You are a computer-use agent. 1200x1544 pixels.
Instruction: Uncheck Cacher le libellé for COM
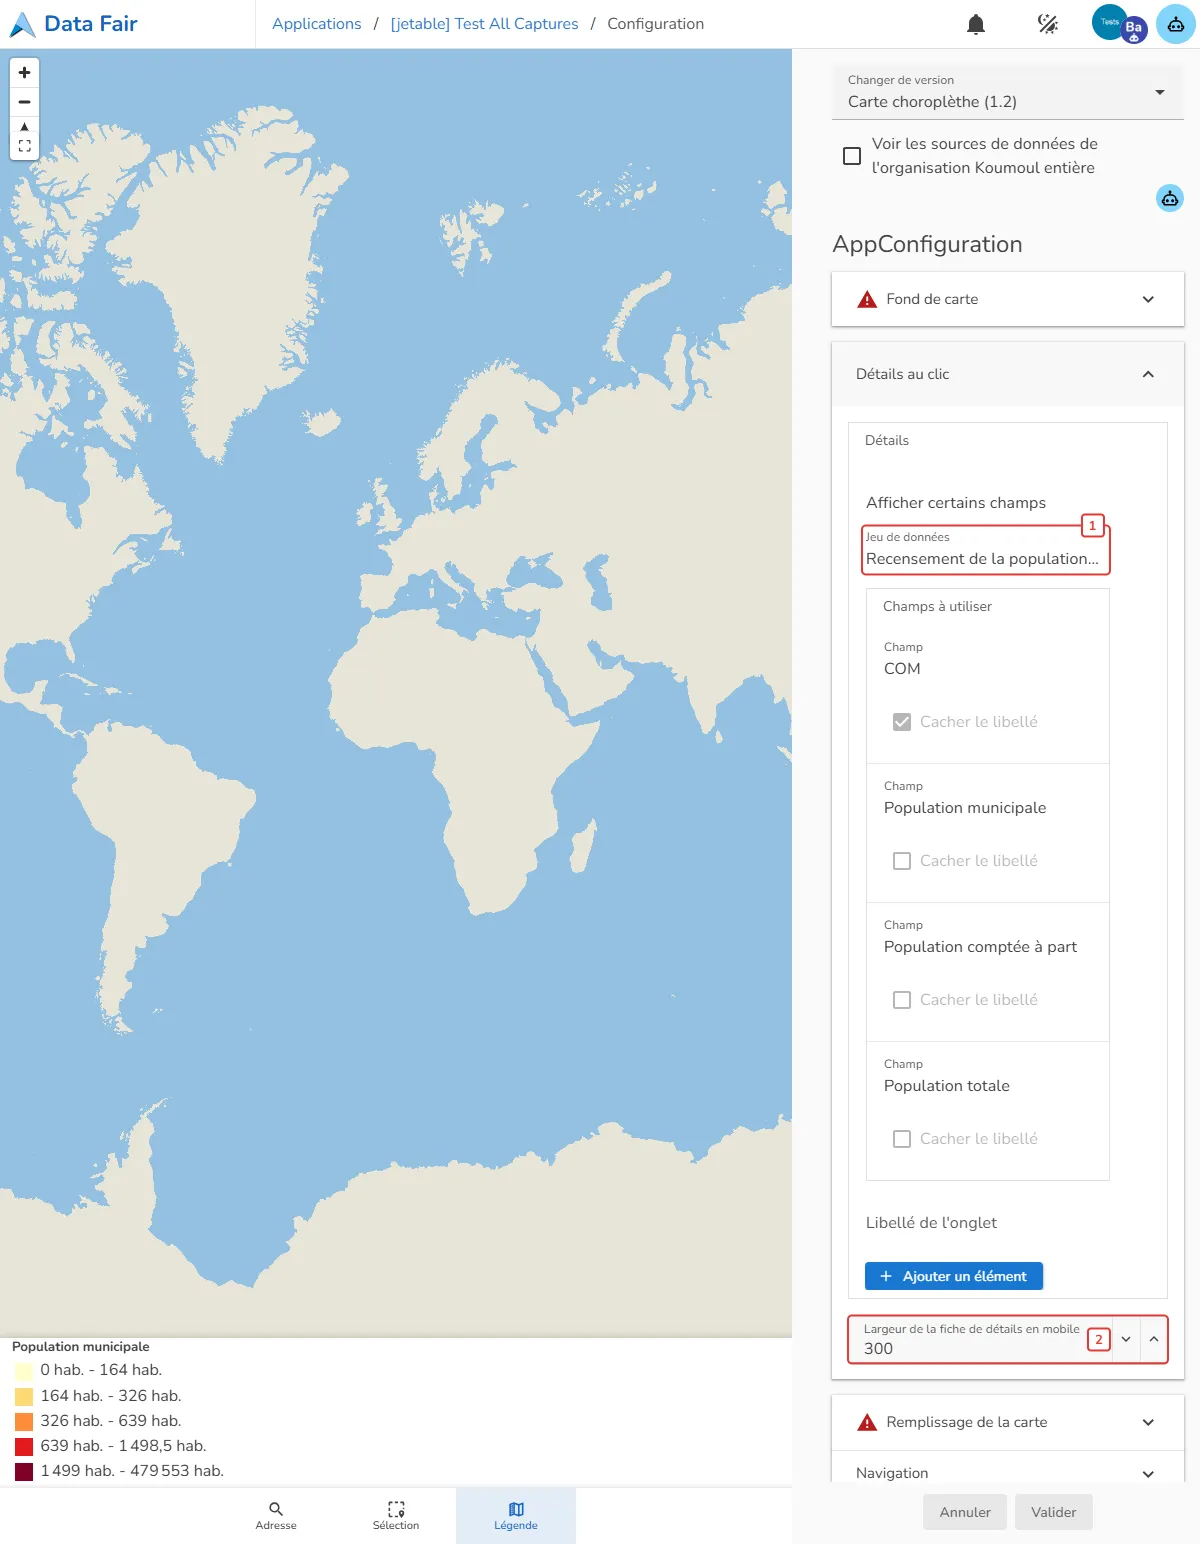(x=902, y=722)
